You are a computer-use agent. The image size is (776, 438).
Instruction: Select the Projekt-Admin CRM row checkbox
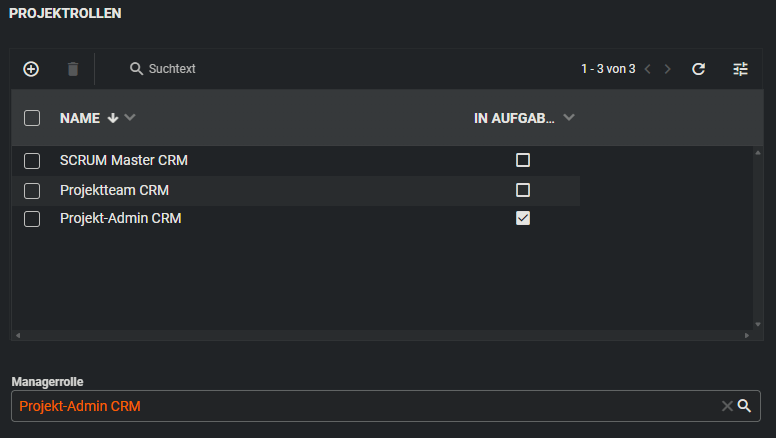tap(32, 219)
